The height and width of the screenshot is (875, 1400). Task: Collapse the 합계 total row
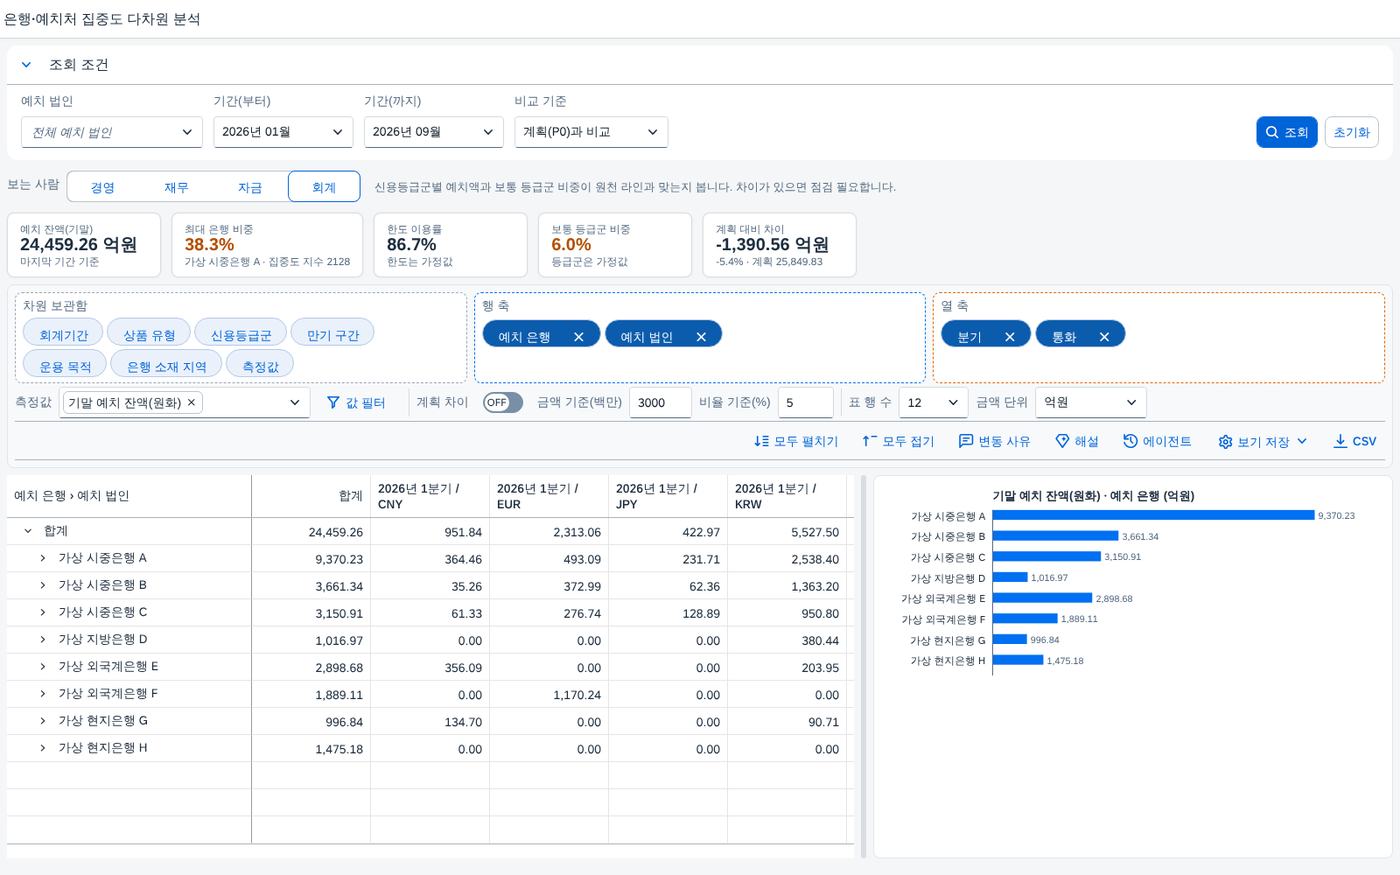(28, 531)
